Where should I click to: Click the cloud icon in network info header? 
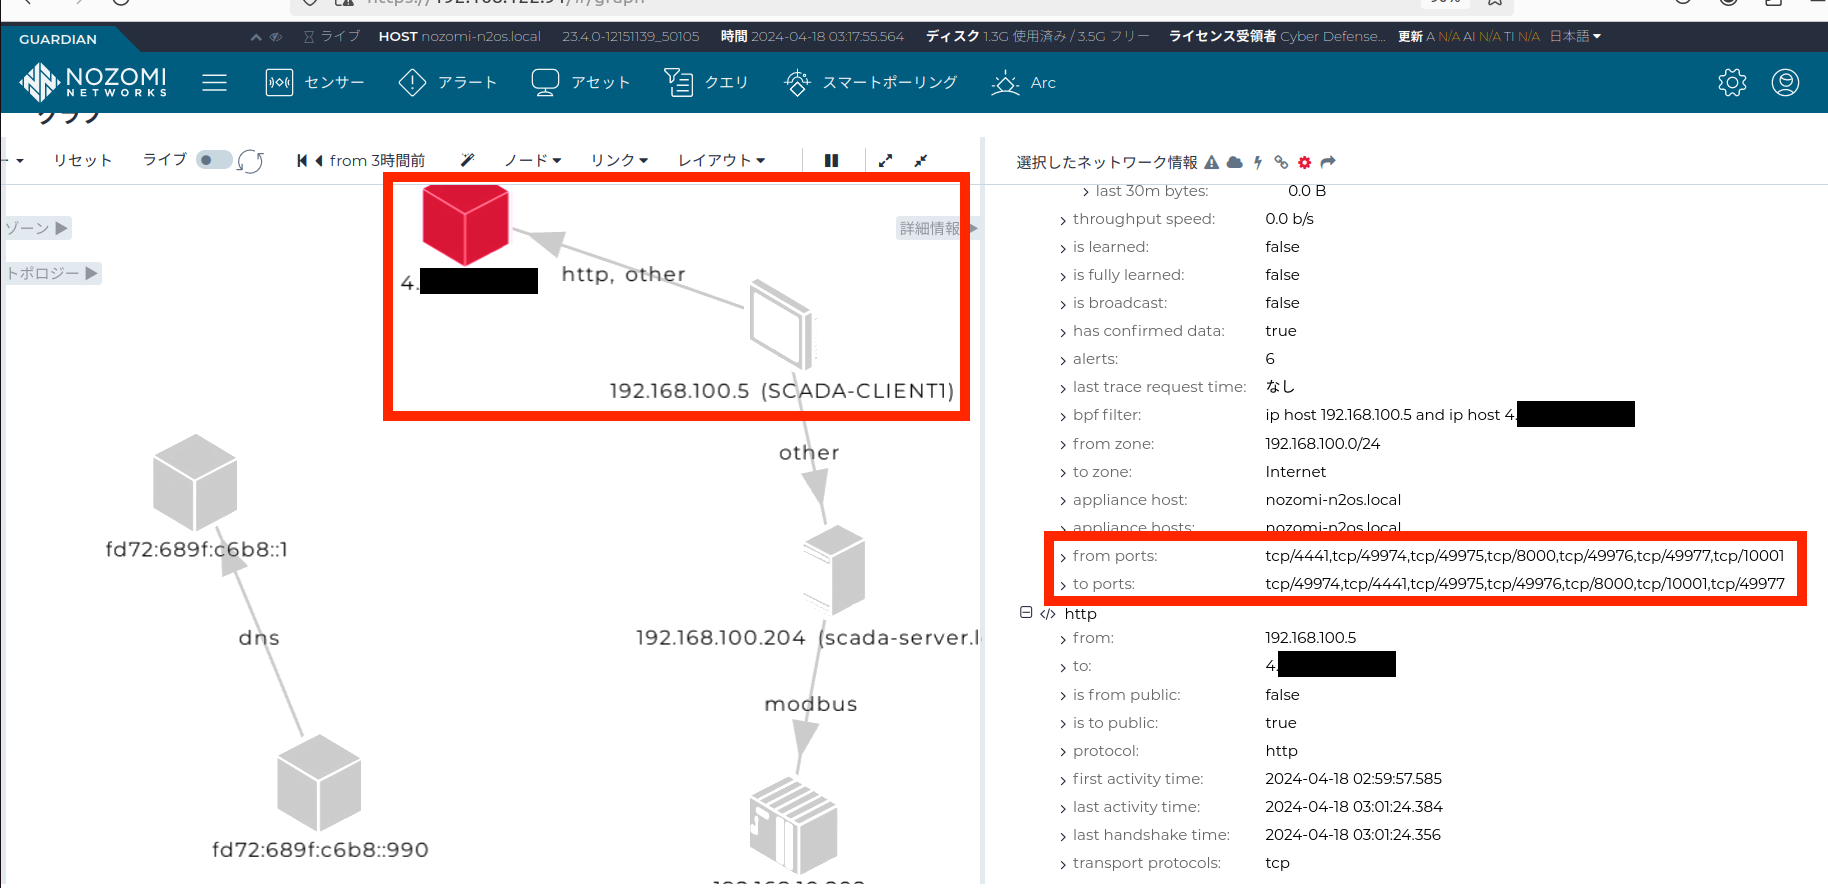(1235, 162)
